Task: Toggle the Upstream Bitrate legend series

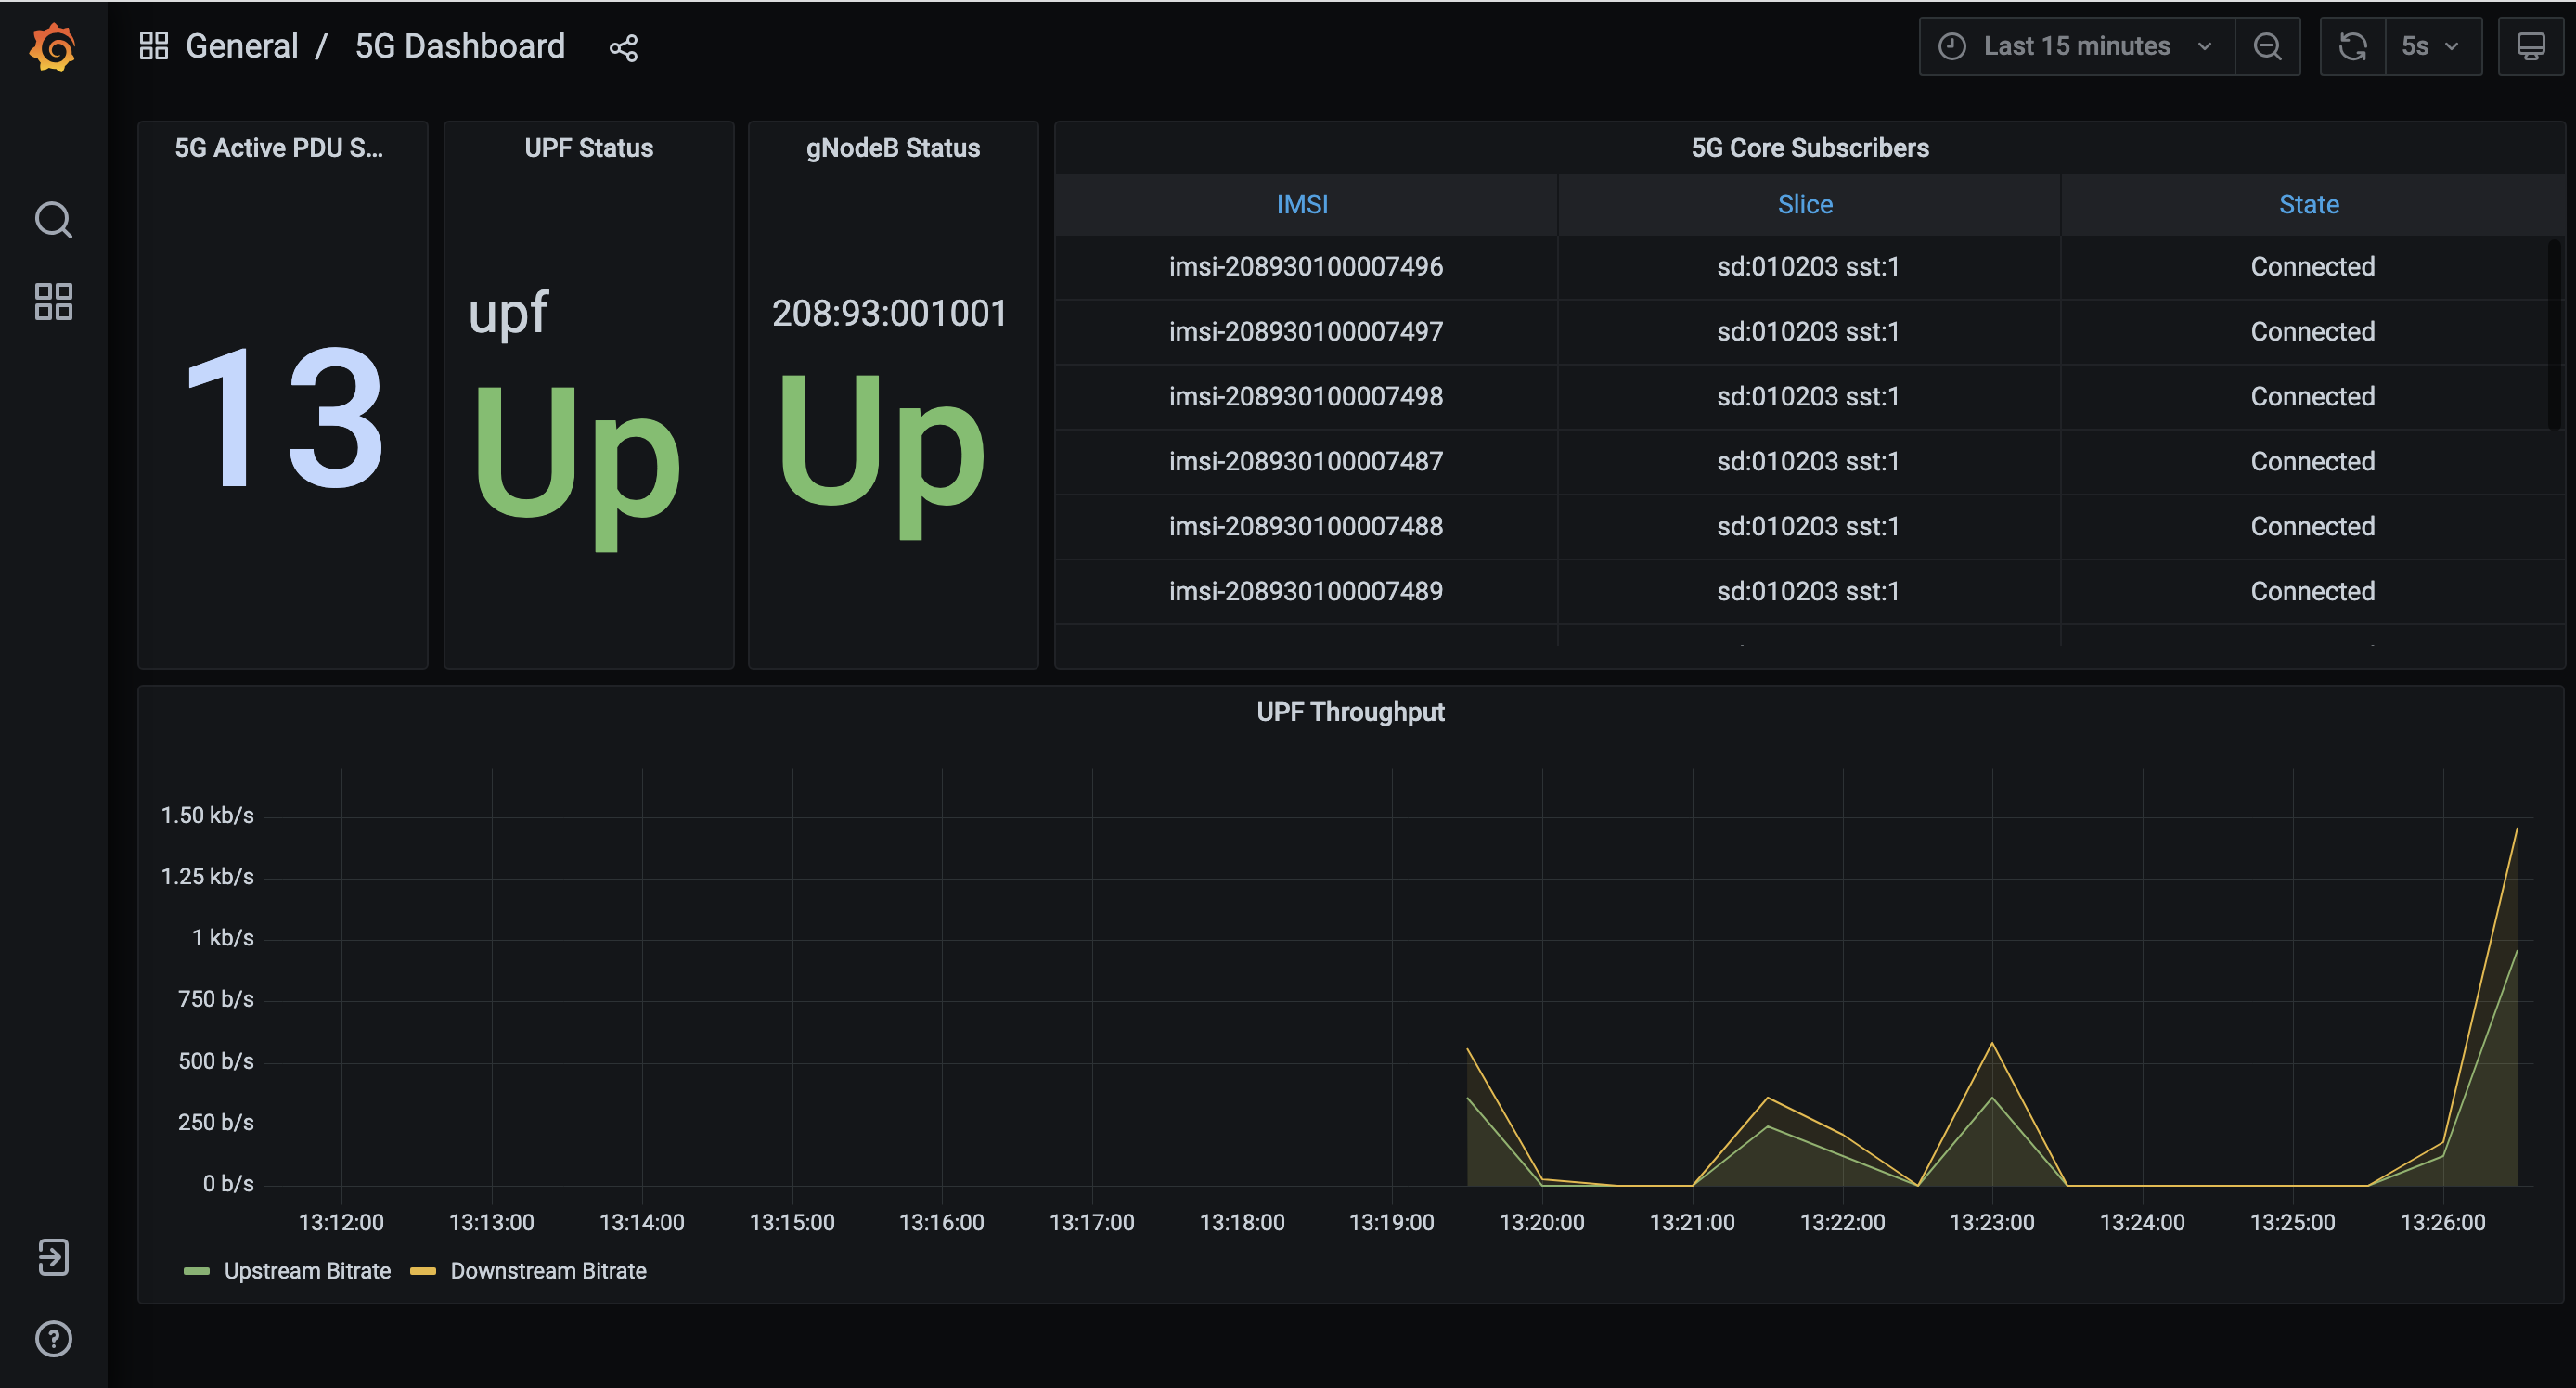Action: coord(307,1270)
